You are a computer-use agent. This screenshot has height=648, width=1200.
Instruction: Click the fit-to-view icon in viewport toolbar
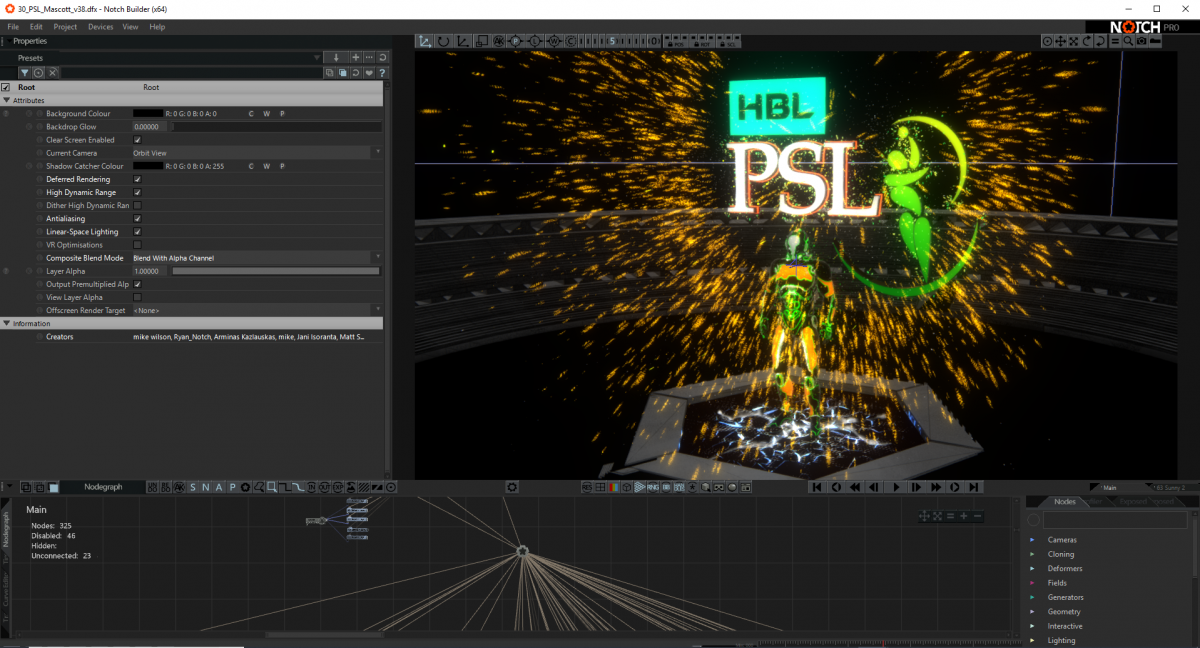coord(1074,41)
